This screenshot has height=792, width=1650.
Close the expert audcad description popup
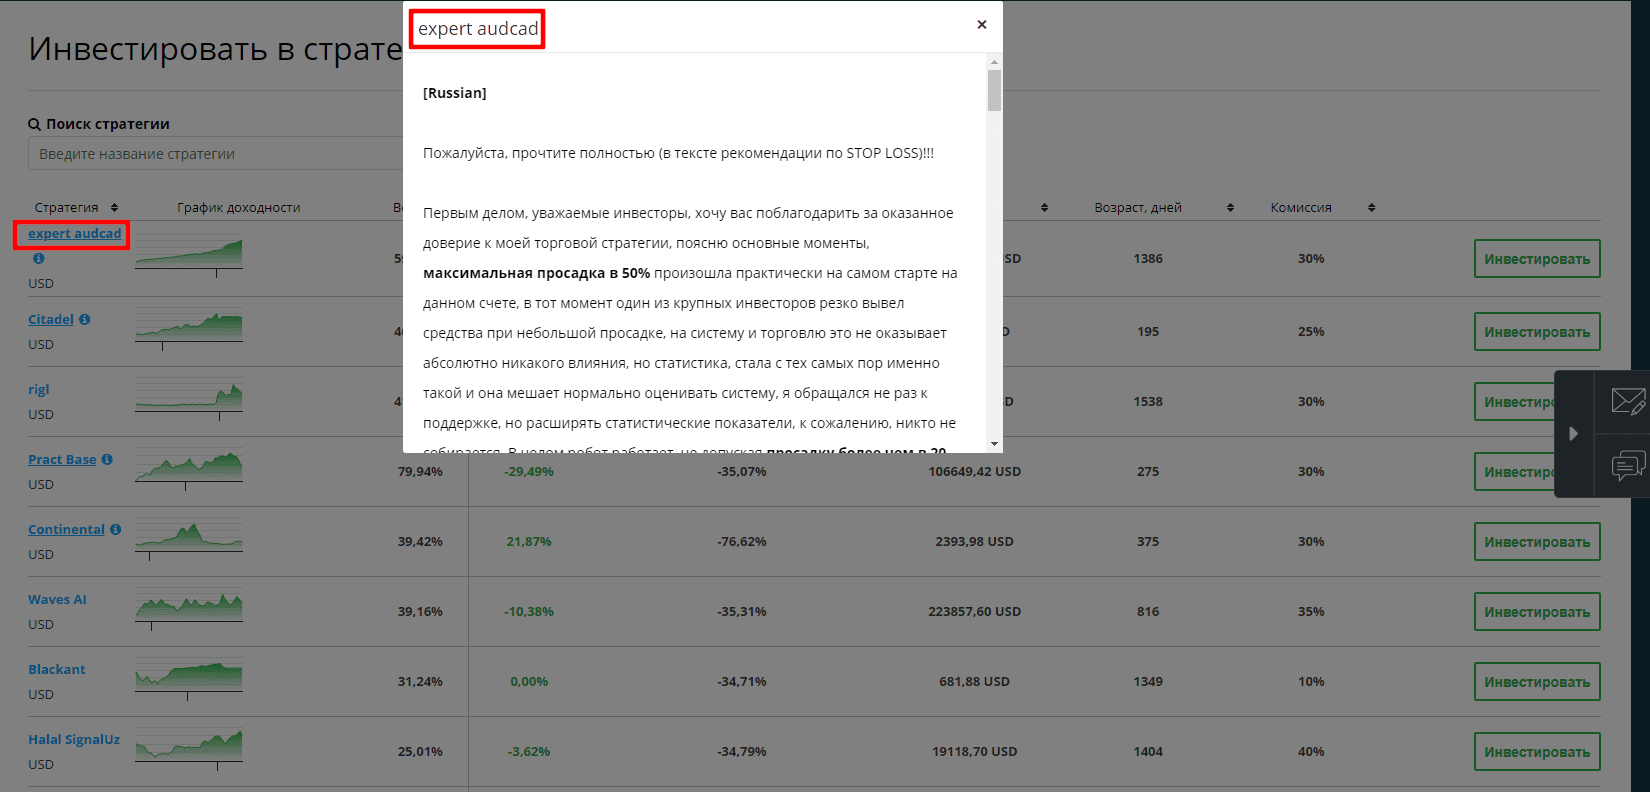tap(982, 24)
